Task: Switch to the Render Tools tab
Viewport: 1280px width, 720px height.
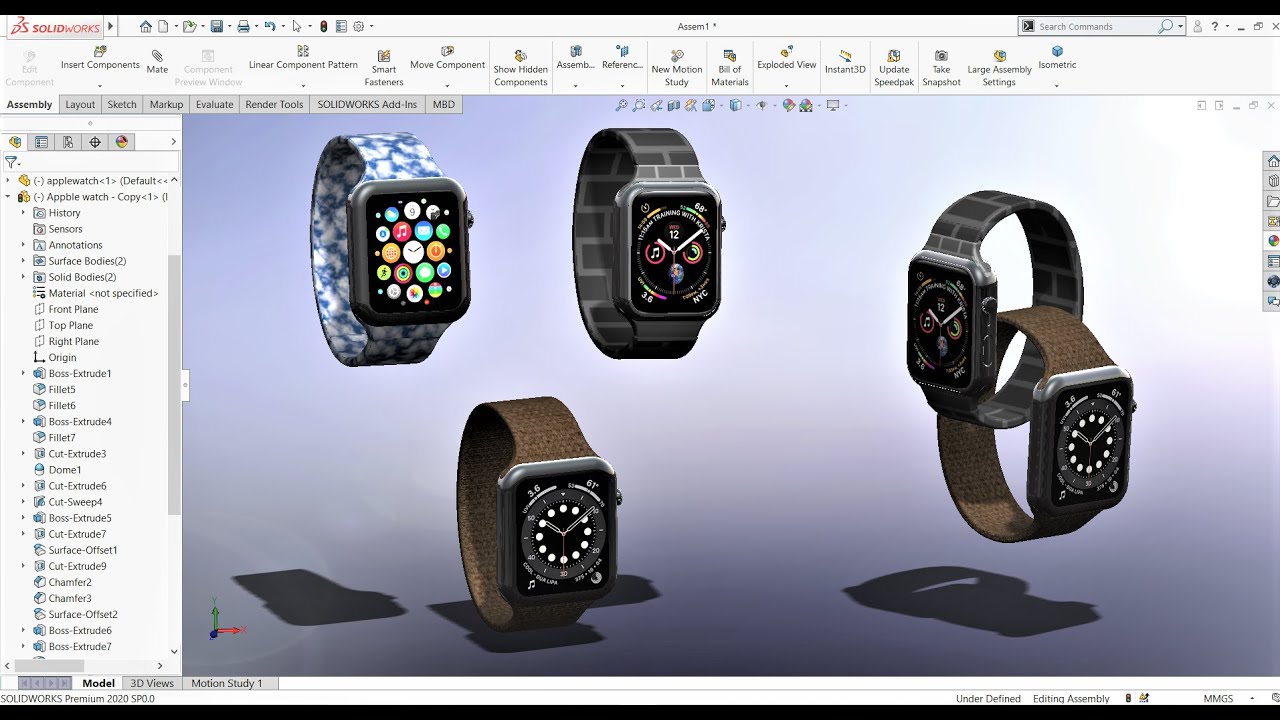Action: (x=274, y=104)
